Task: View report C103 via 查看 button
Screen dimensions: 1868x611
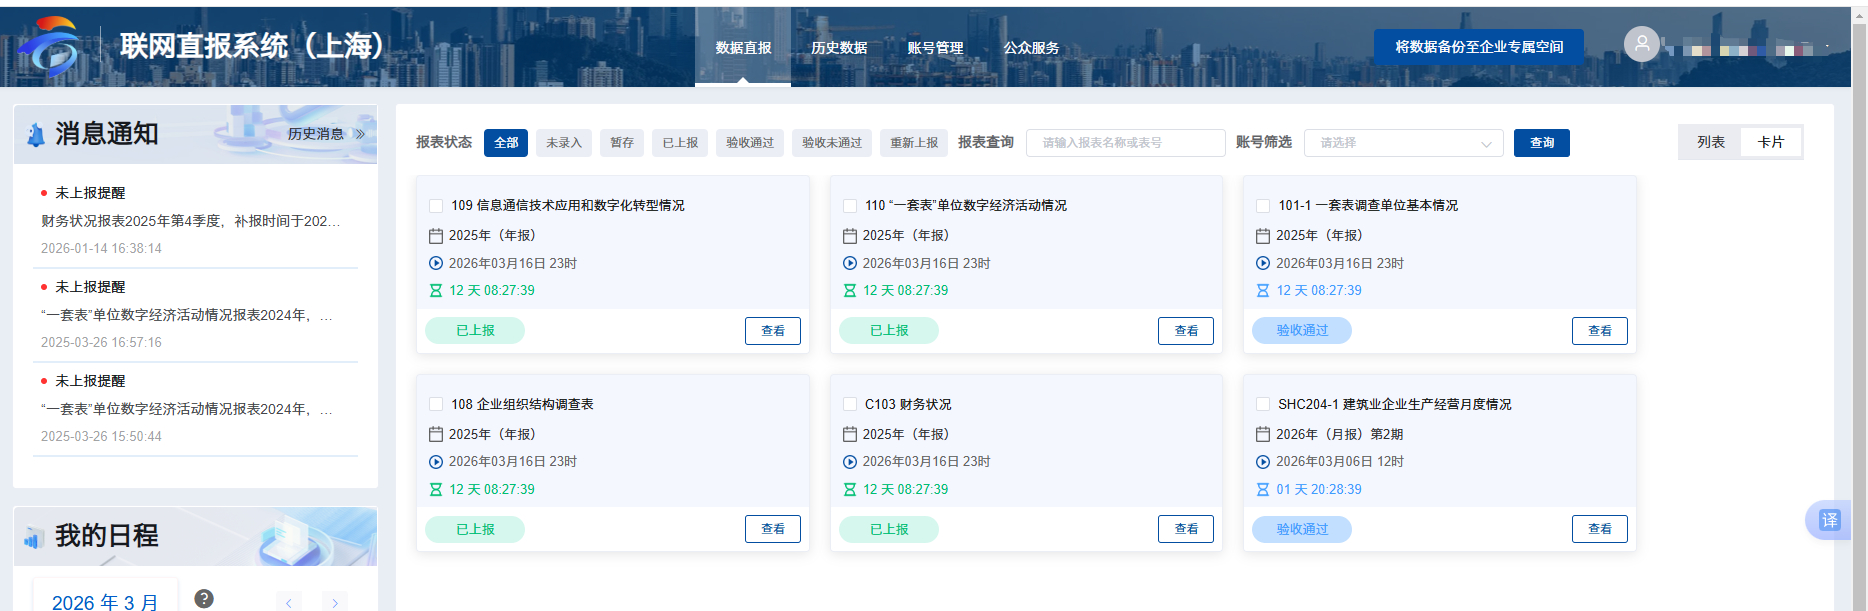Action: pyautogui.click(x=1186, y=529)
